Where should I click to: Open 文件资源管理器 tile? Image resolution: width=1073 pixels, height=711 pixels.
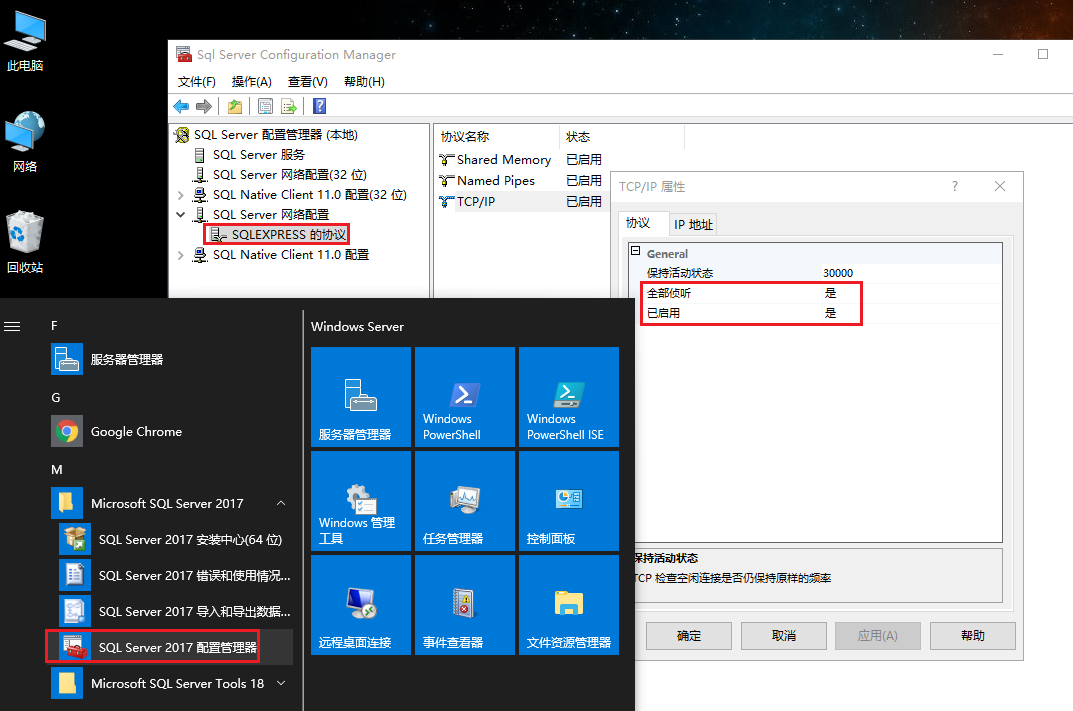click(568, 605)
